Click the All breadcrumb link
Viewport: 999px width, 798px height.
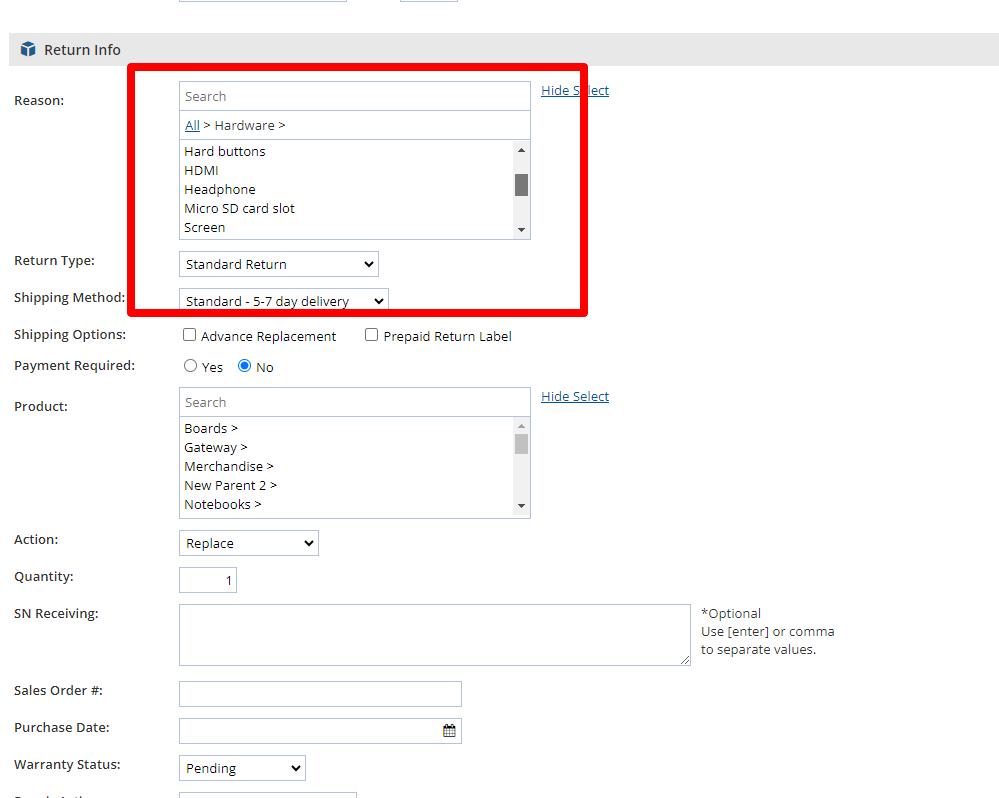192,125
